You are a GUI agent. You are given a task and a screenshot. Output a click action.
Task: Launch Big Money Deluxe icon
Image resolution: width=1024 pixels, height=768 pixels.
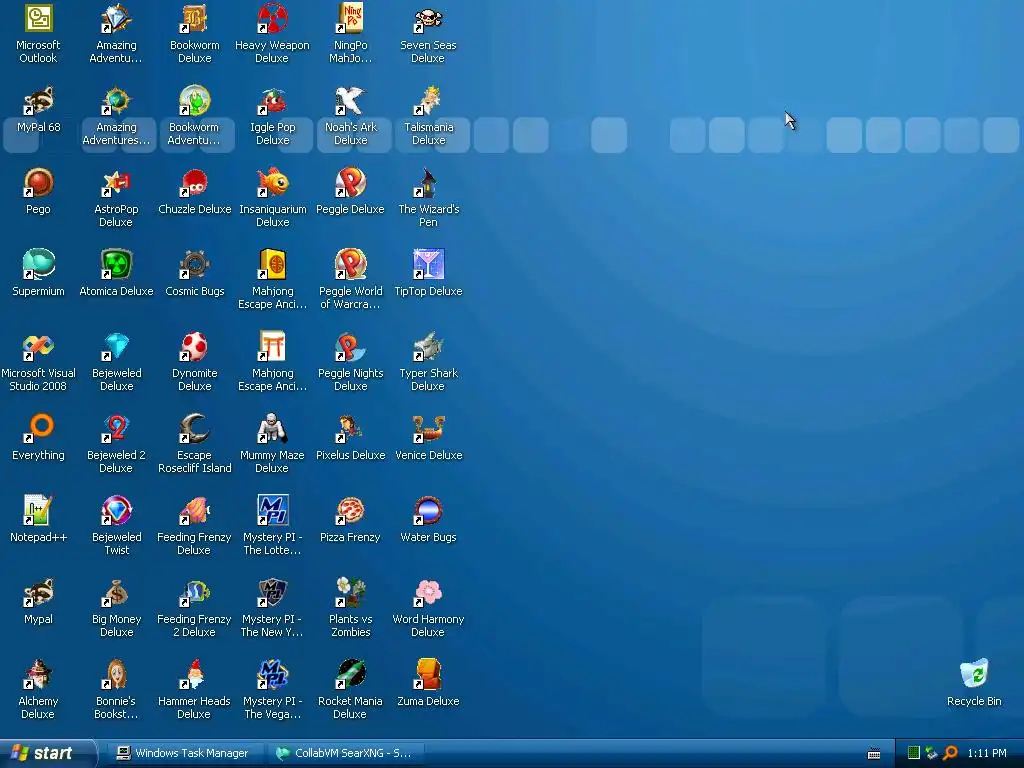pyautogui.click(x=116, y=593)
